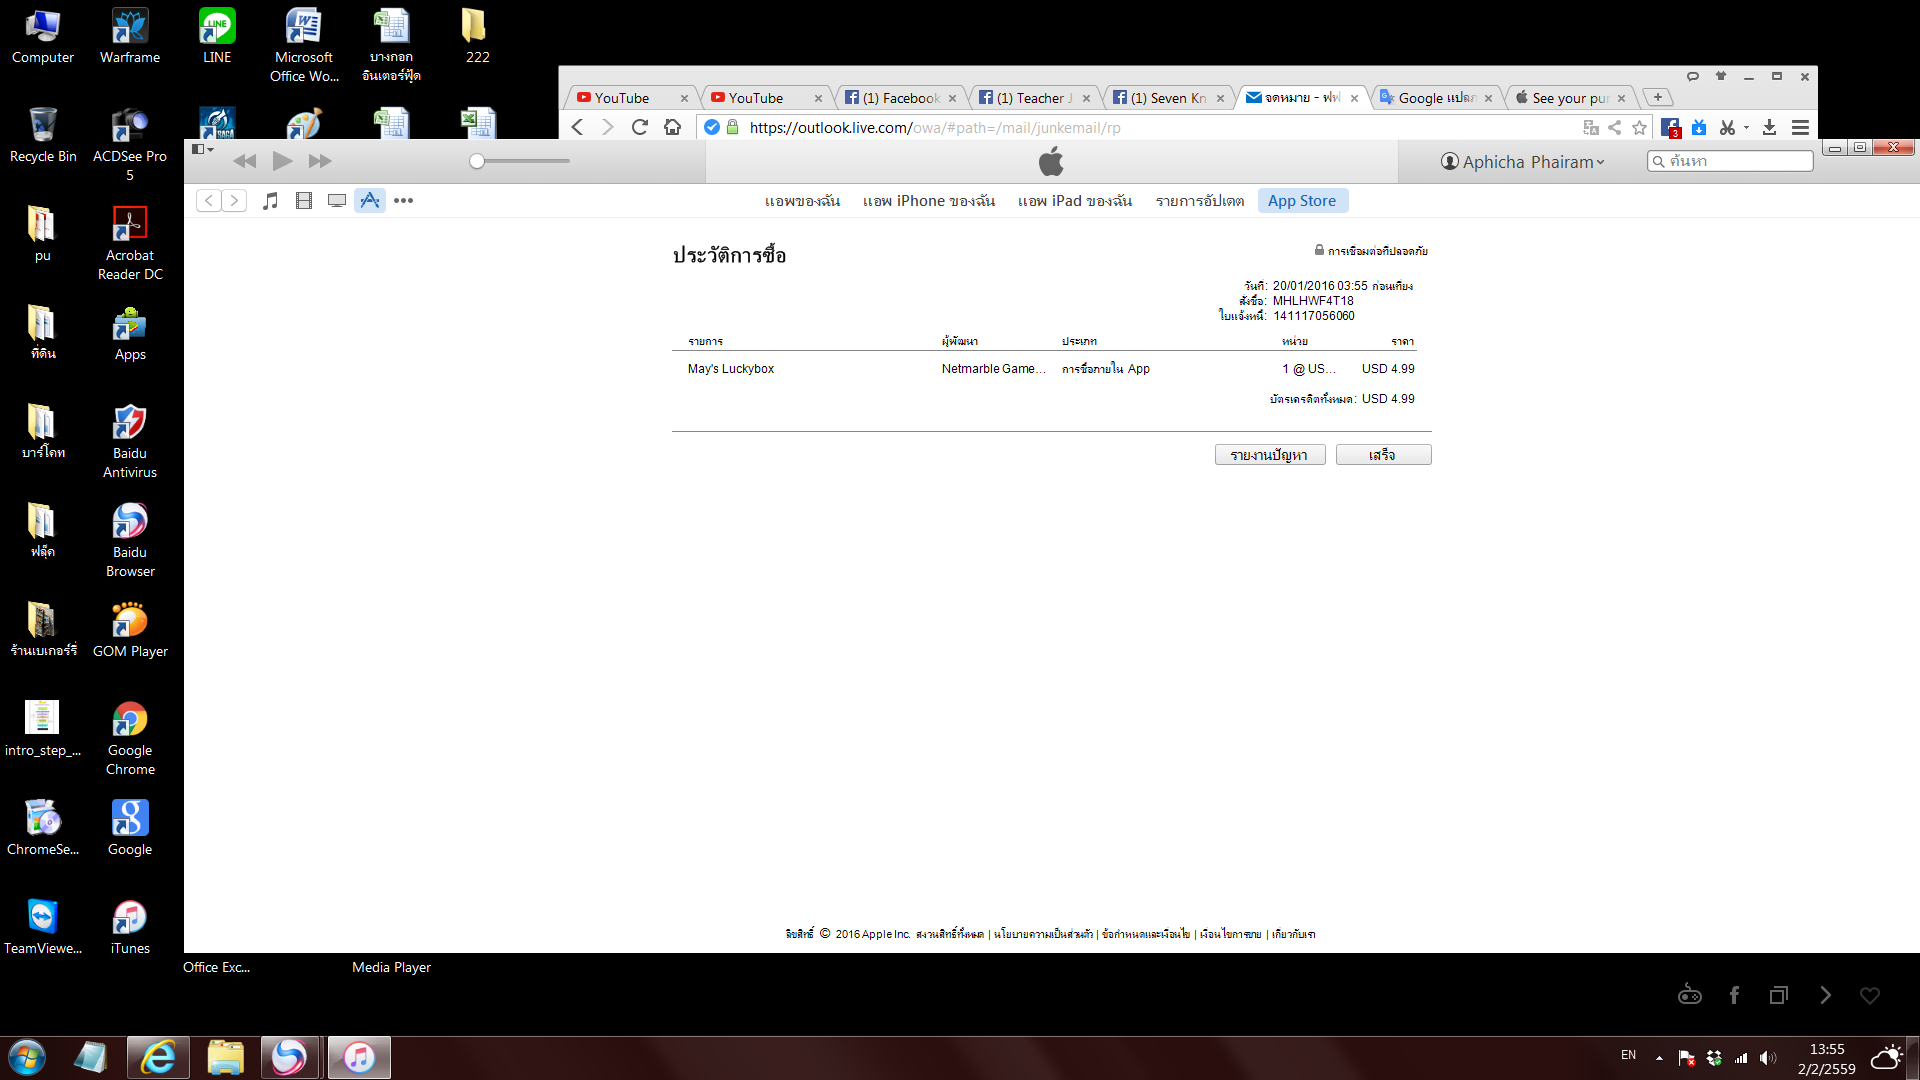Open iTunes from the Windows taskbar

[x=358, y=1057]
